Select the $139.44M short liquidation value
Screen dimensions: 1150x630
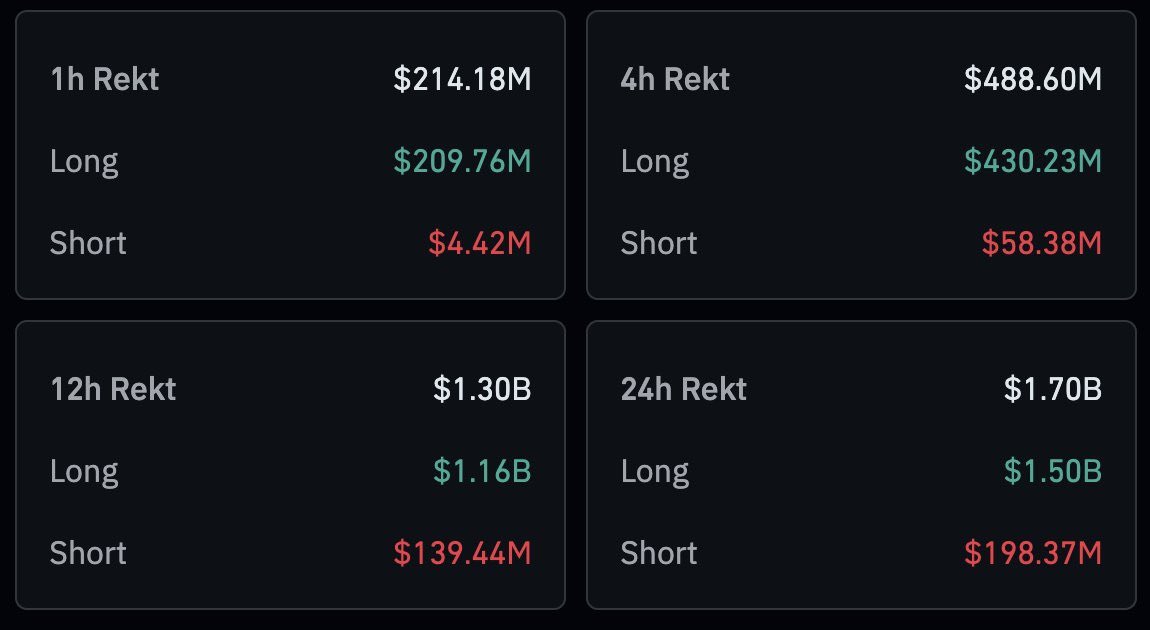[462, 553]
